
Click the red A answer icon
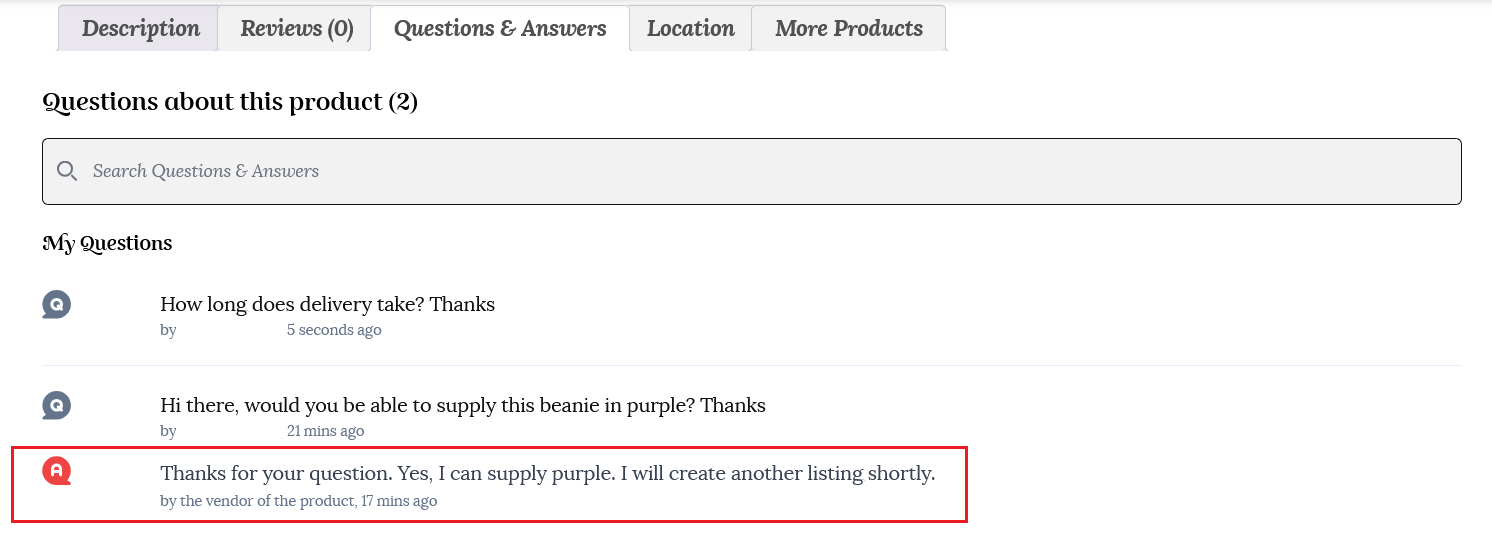pyautogui.click(x=56, y=470)
